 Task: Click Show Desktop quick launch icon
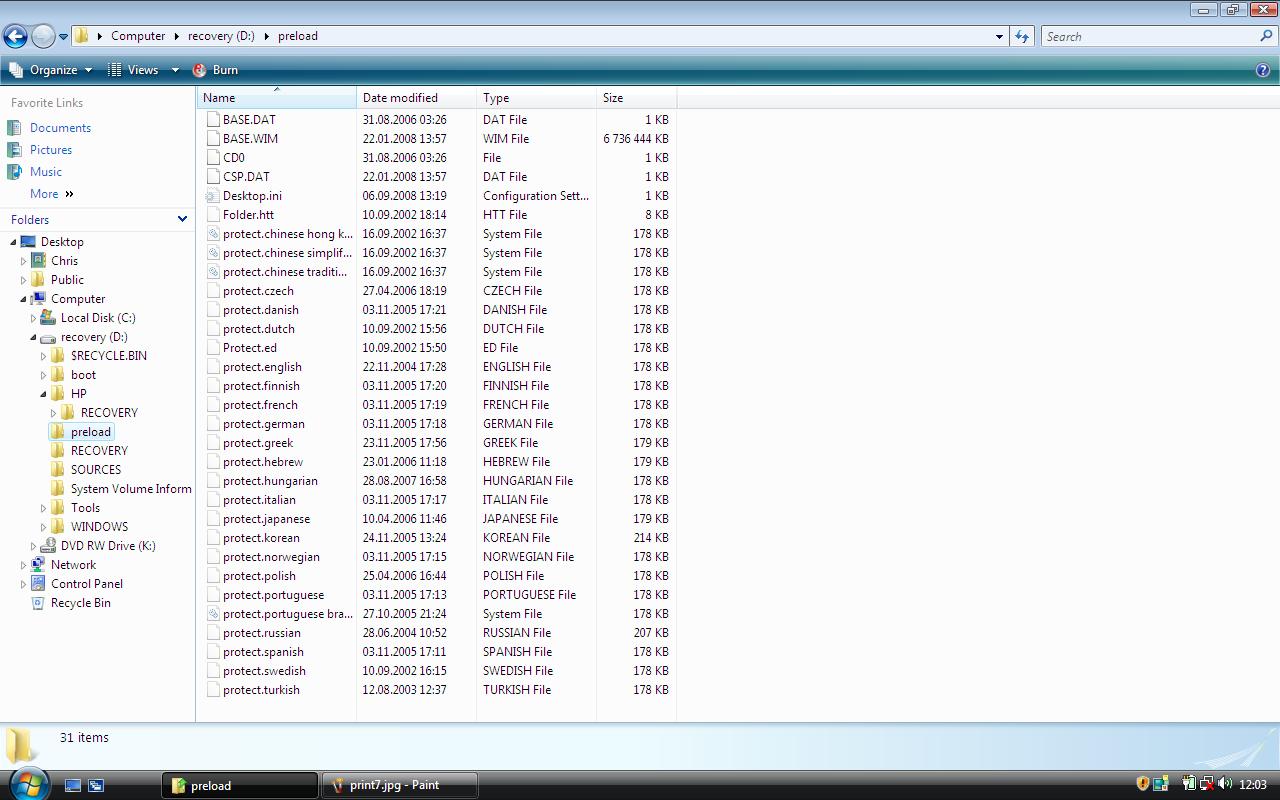tap(73, 786)
